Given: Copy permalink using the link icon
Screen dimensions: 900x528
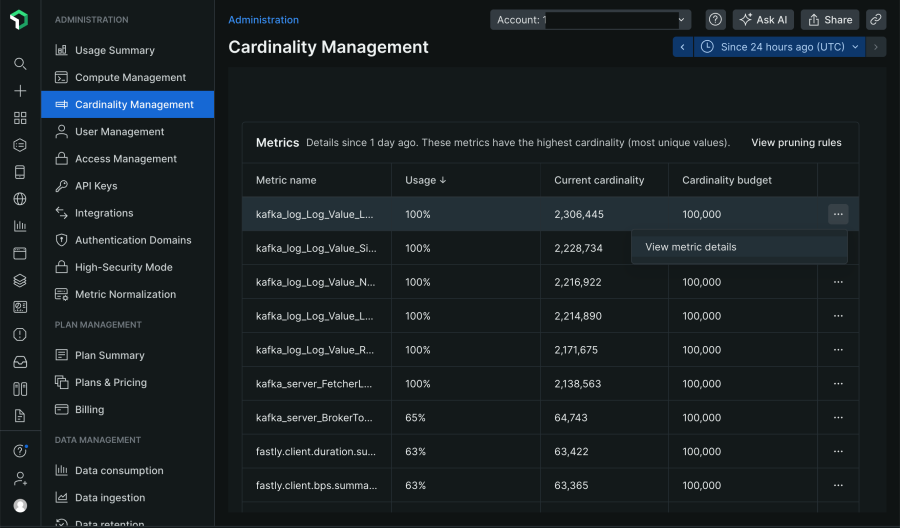Looking at the screenshot, I should pos(875,20).
